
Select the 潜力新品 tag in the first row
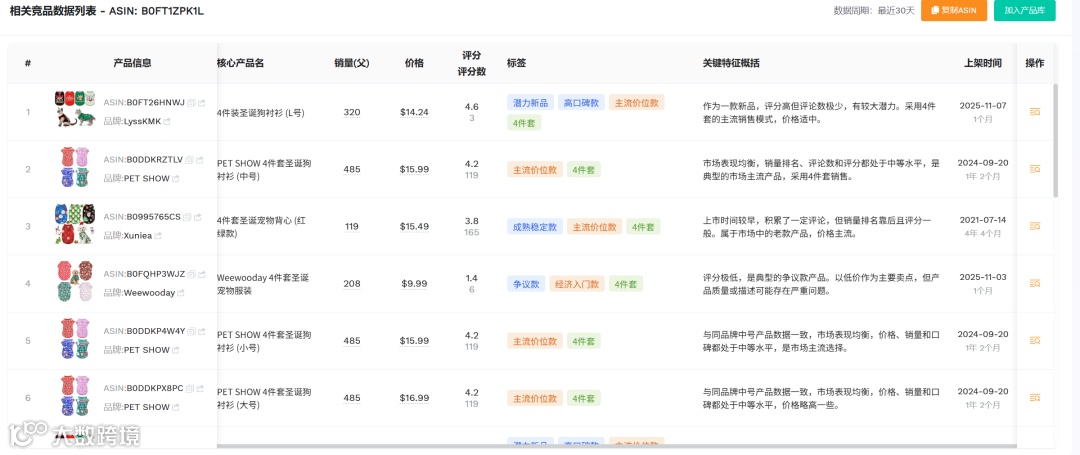tap(530, 103)
